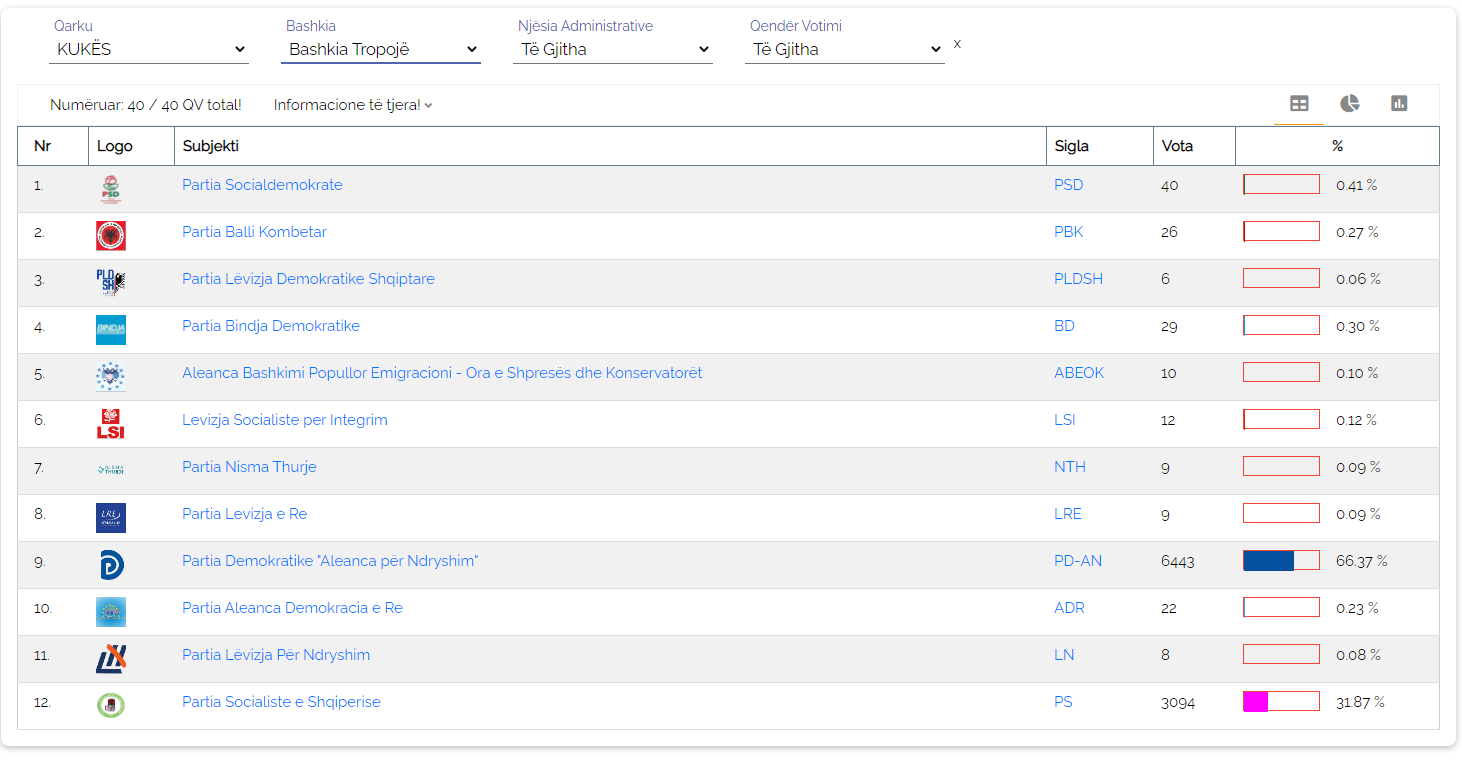The width and height of the screenshot is (1462, 762).
Task: Click the Lëvizja Për Ndryshim logo
Action: (x=111, y=658)
